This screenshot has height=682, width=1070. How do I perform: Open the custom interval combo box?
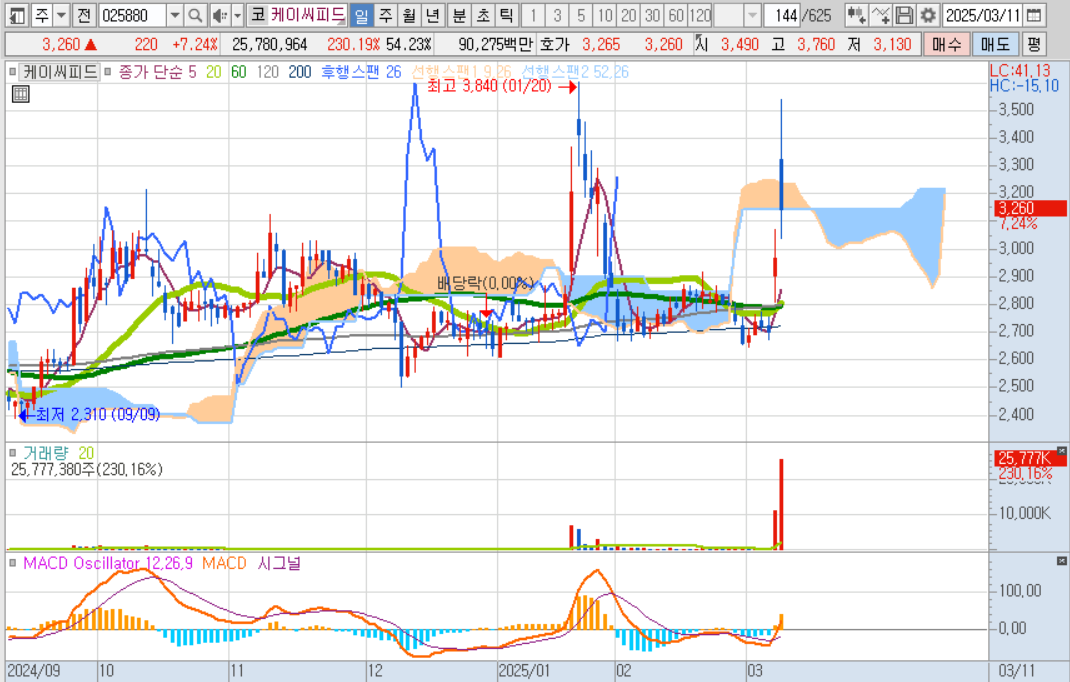coord(737,14)
